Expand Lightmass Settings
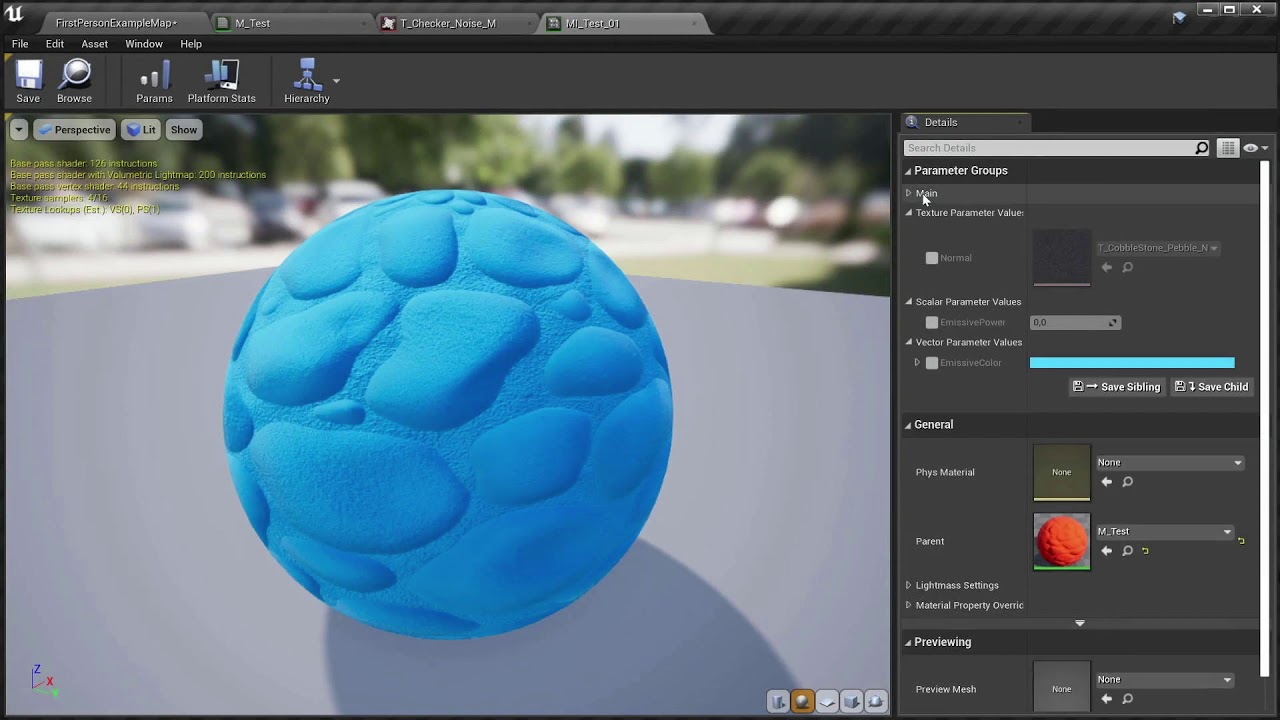 (908, 585)
